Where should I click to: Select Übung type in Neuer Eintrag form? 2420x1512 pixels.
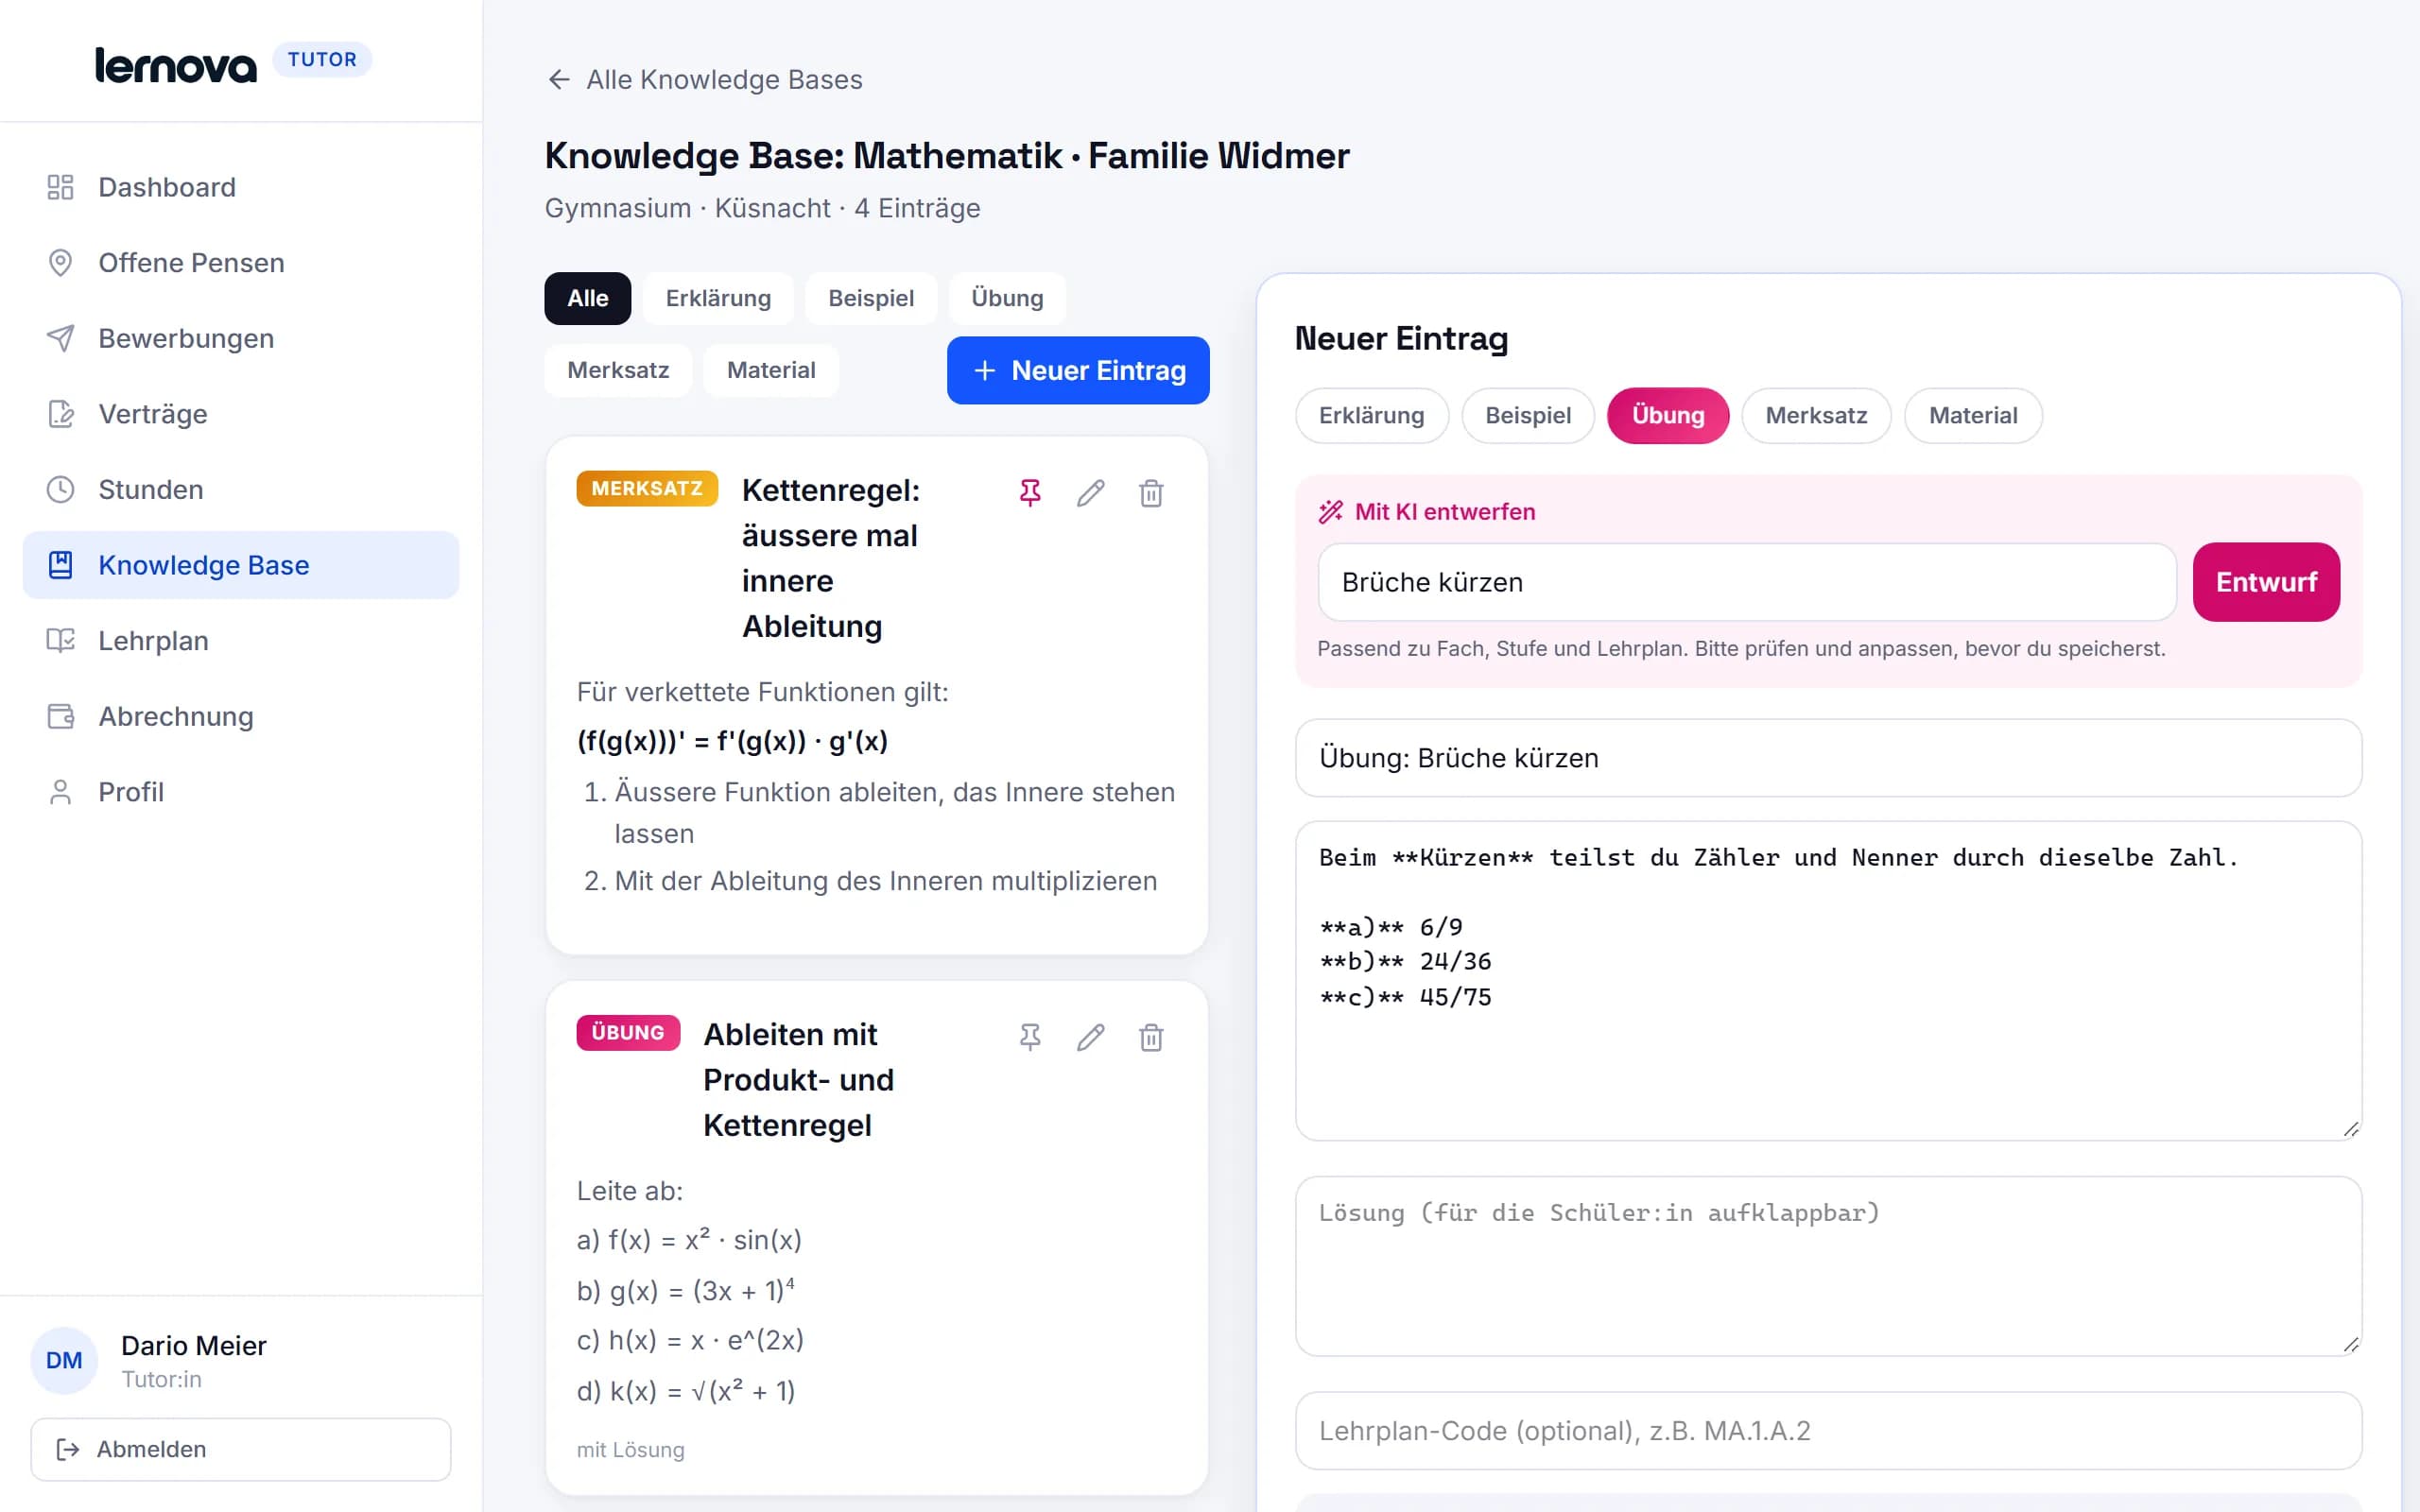tap(1668, 415)
